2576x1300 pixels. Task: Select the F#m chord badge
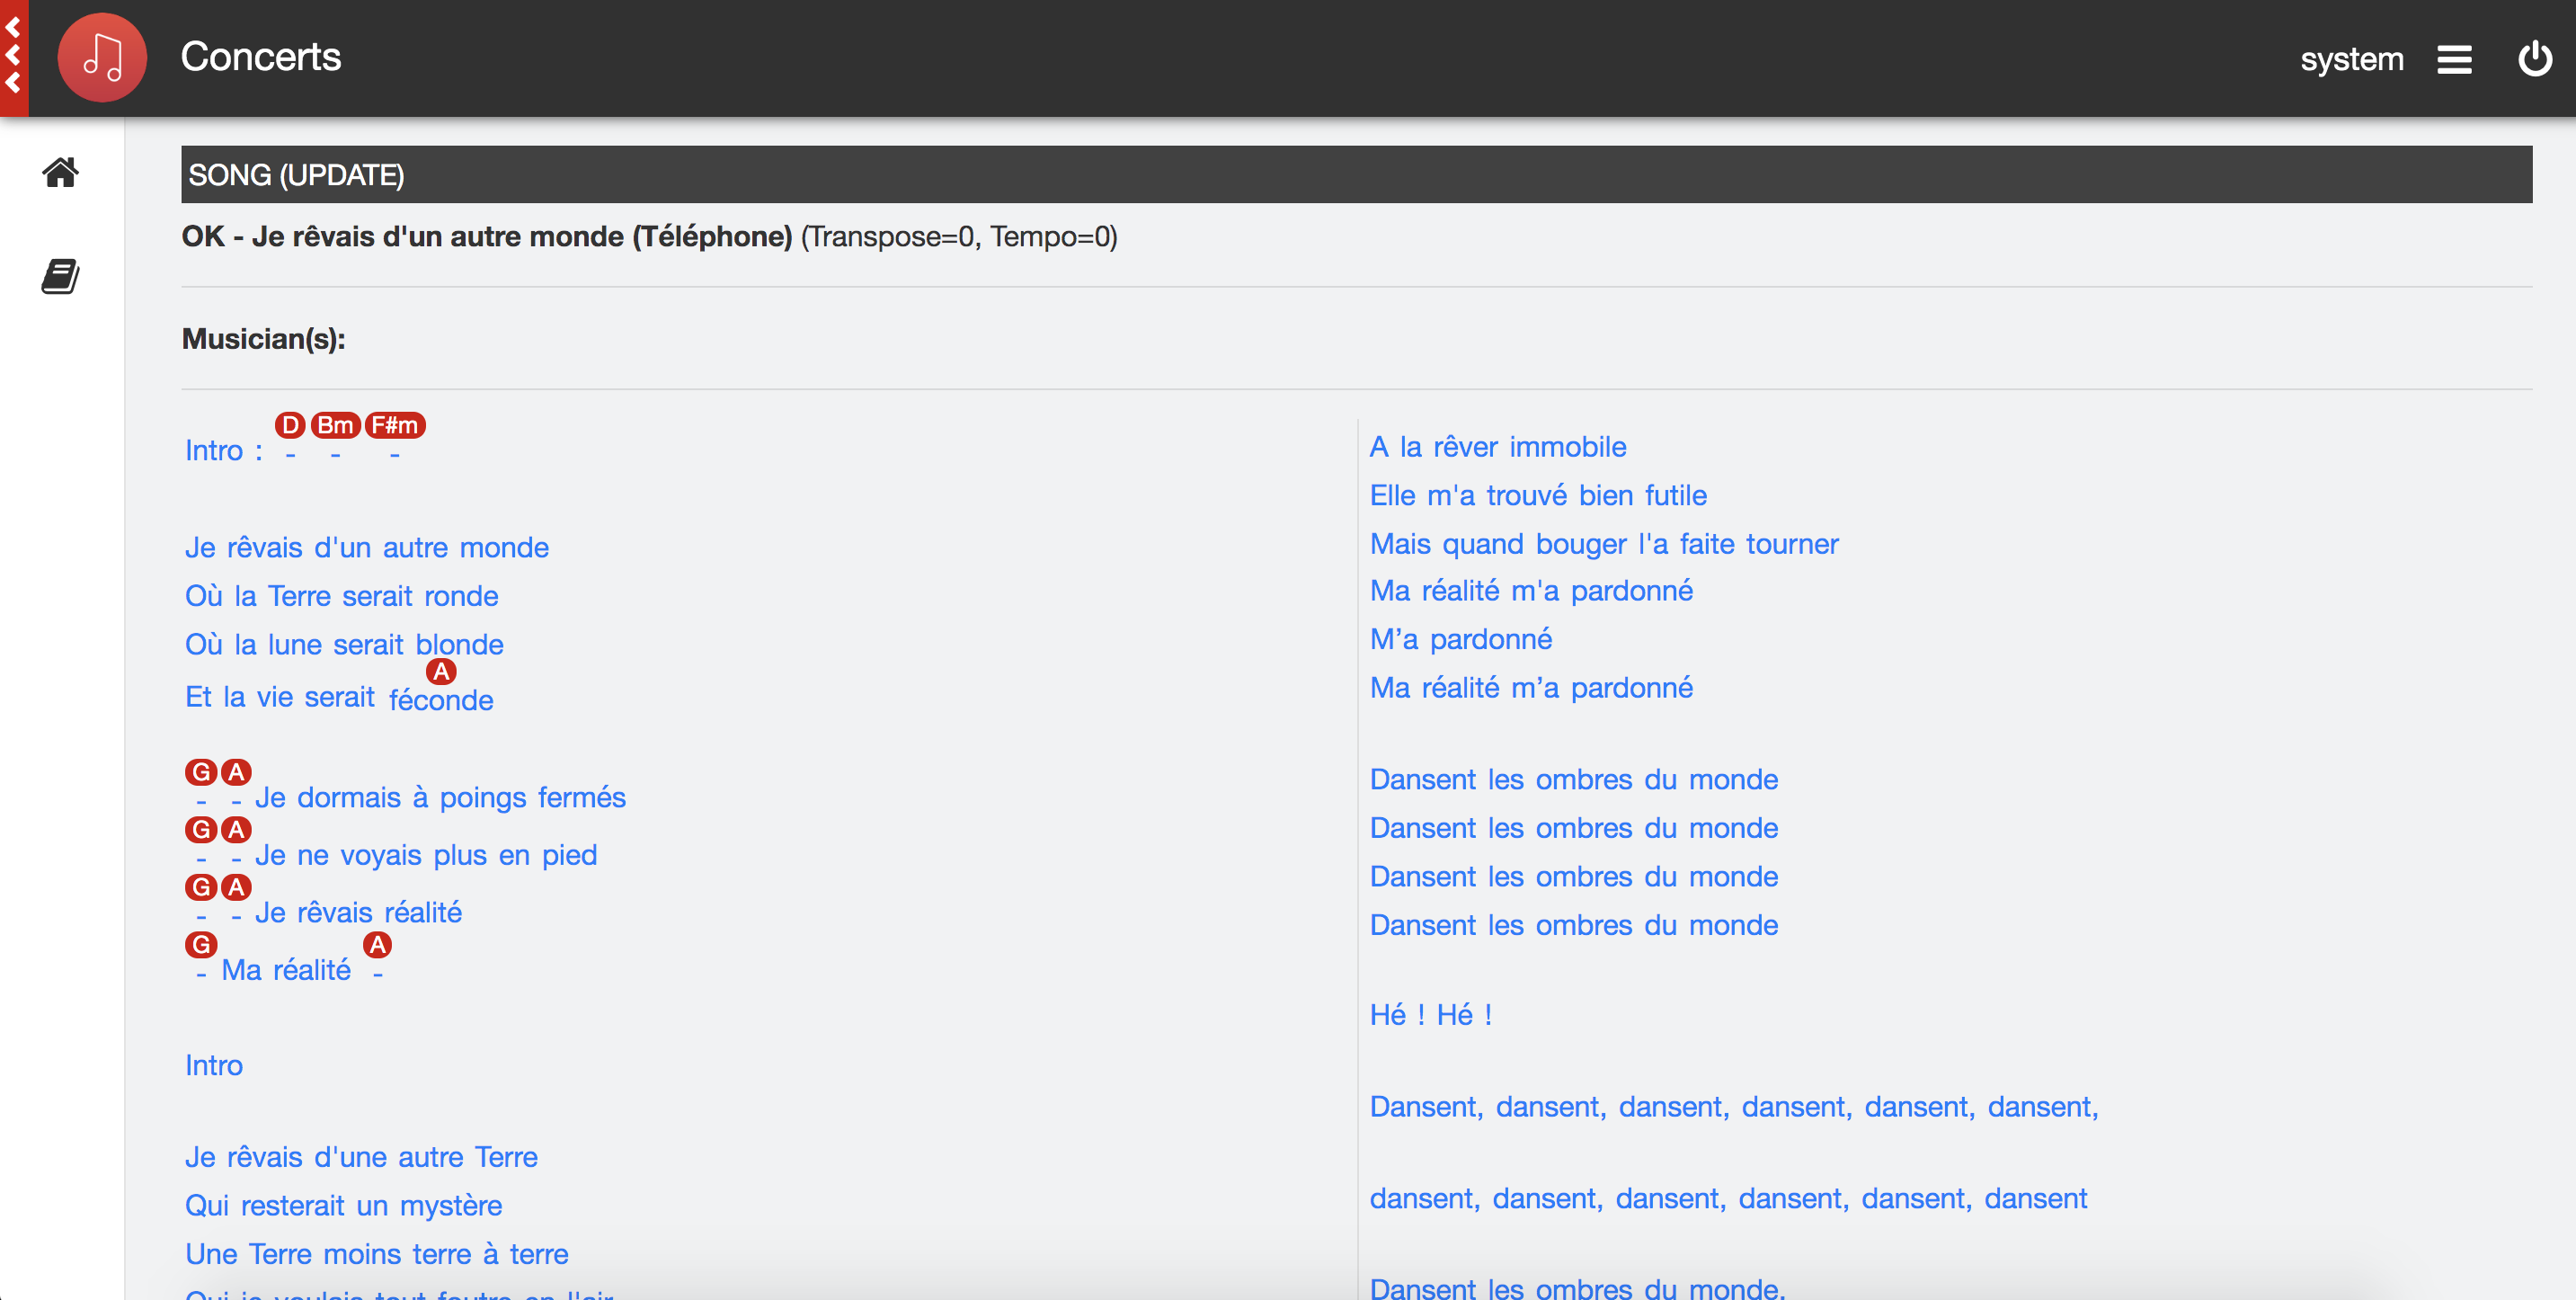point(395,425)
